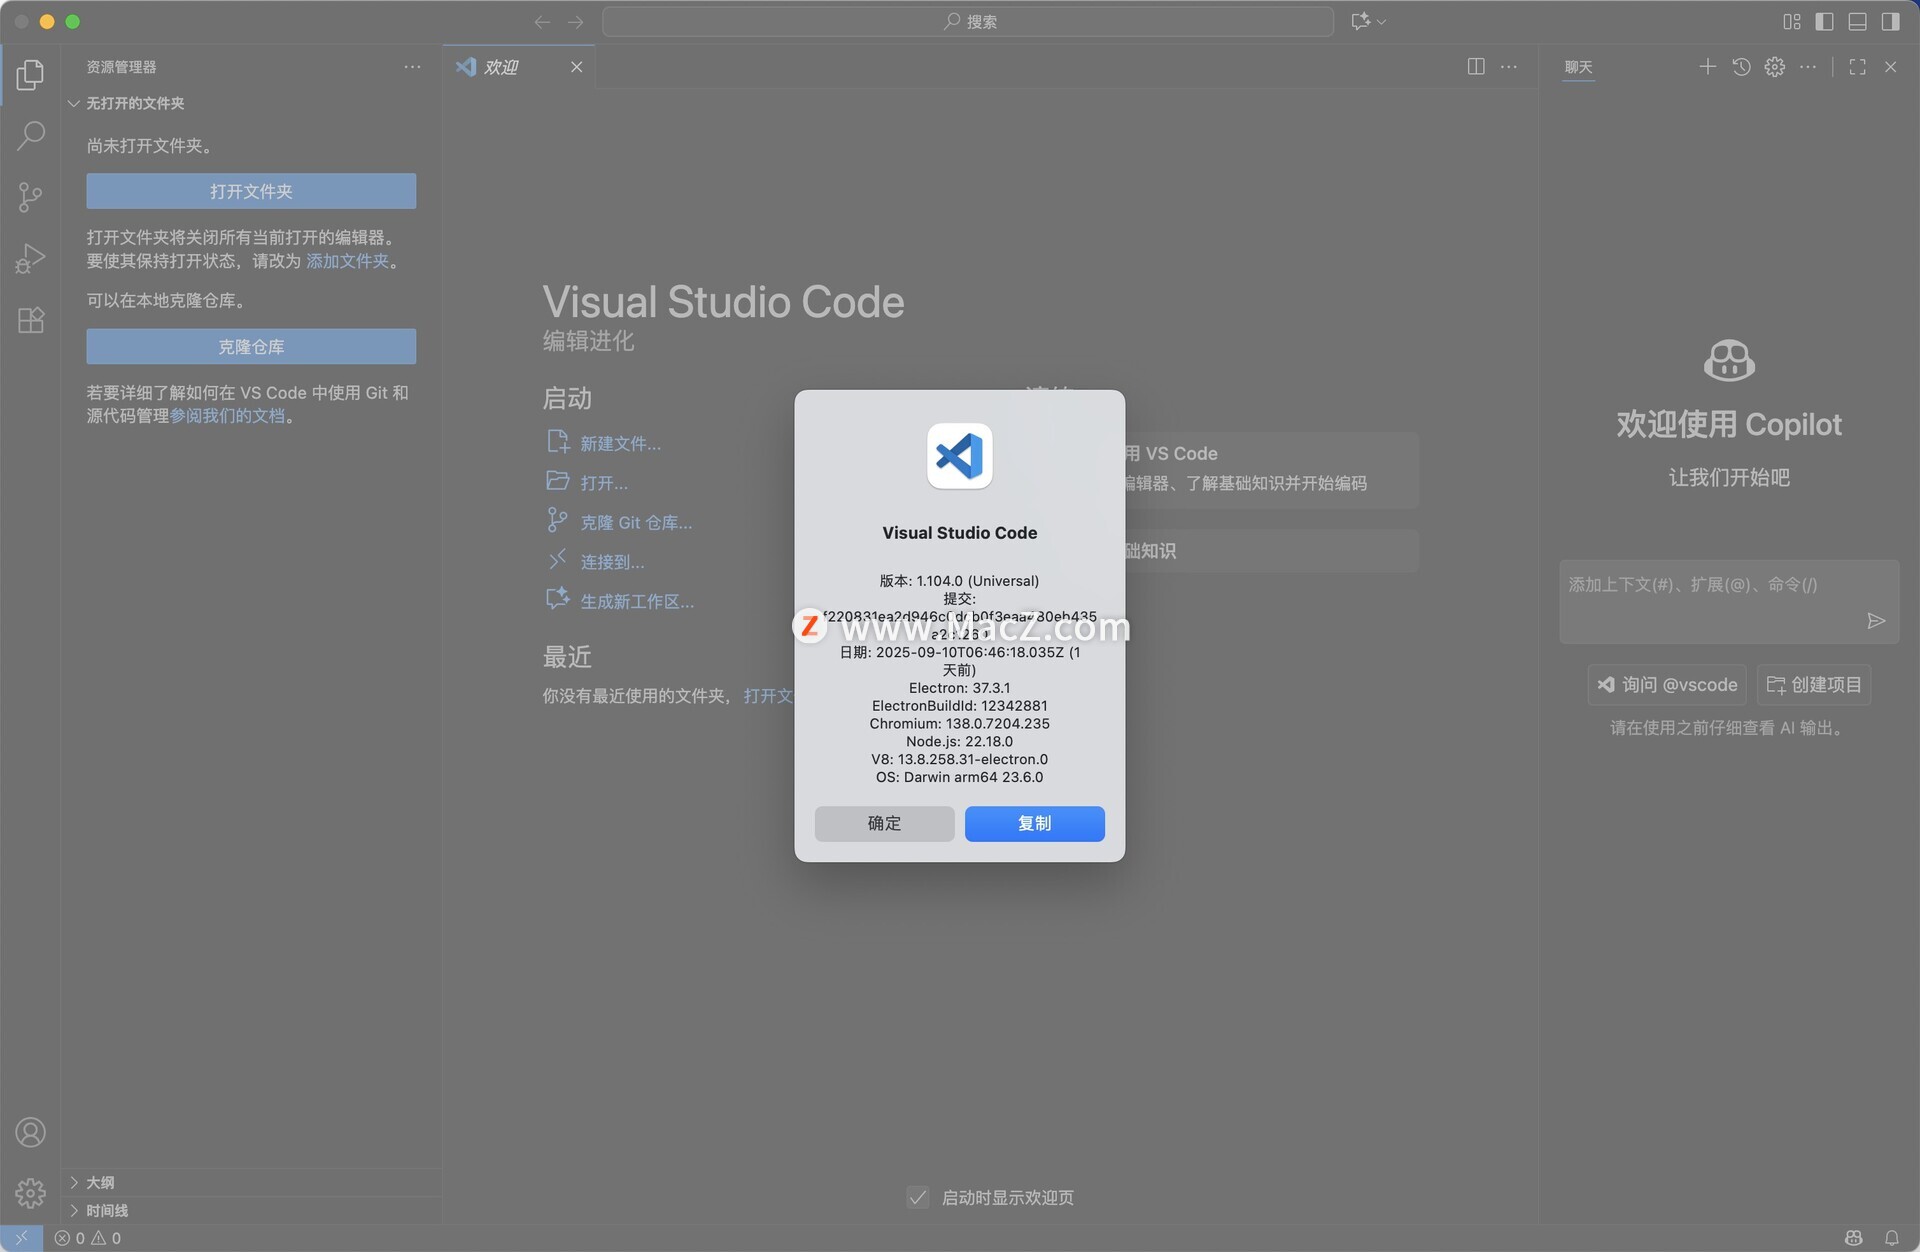Open chat settings gear

[1774, 67]
